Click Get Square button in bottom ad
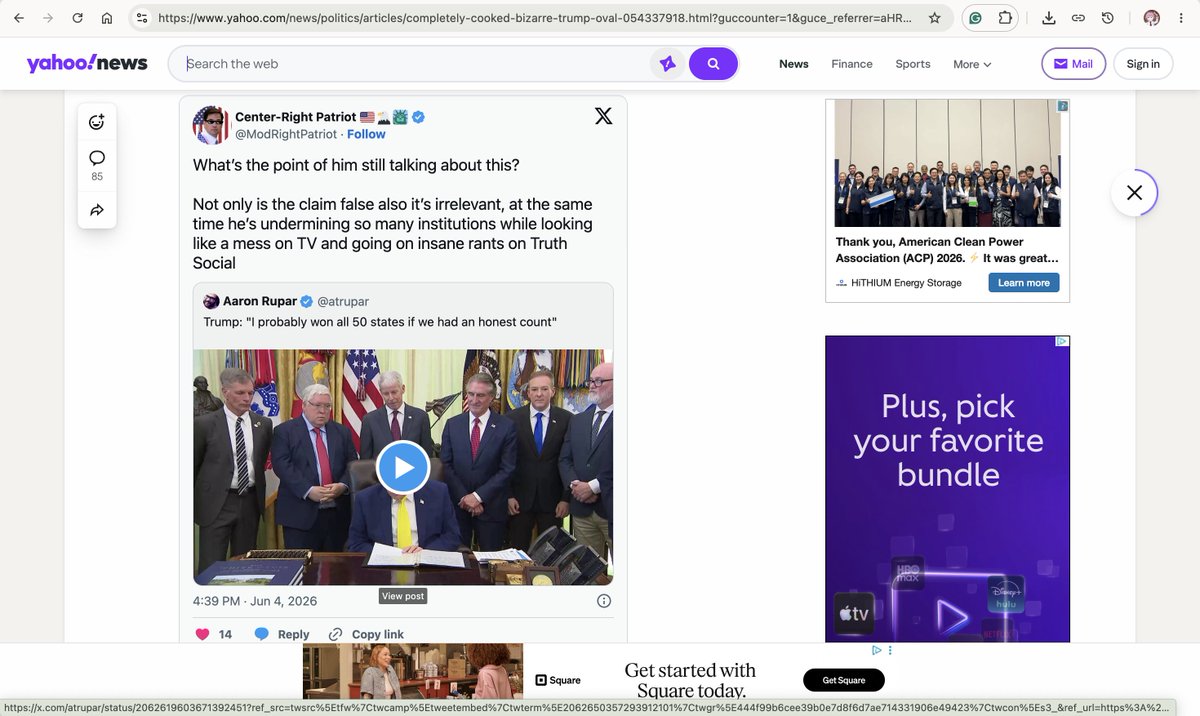 [844, 681]
